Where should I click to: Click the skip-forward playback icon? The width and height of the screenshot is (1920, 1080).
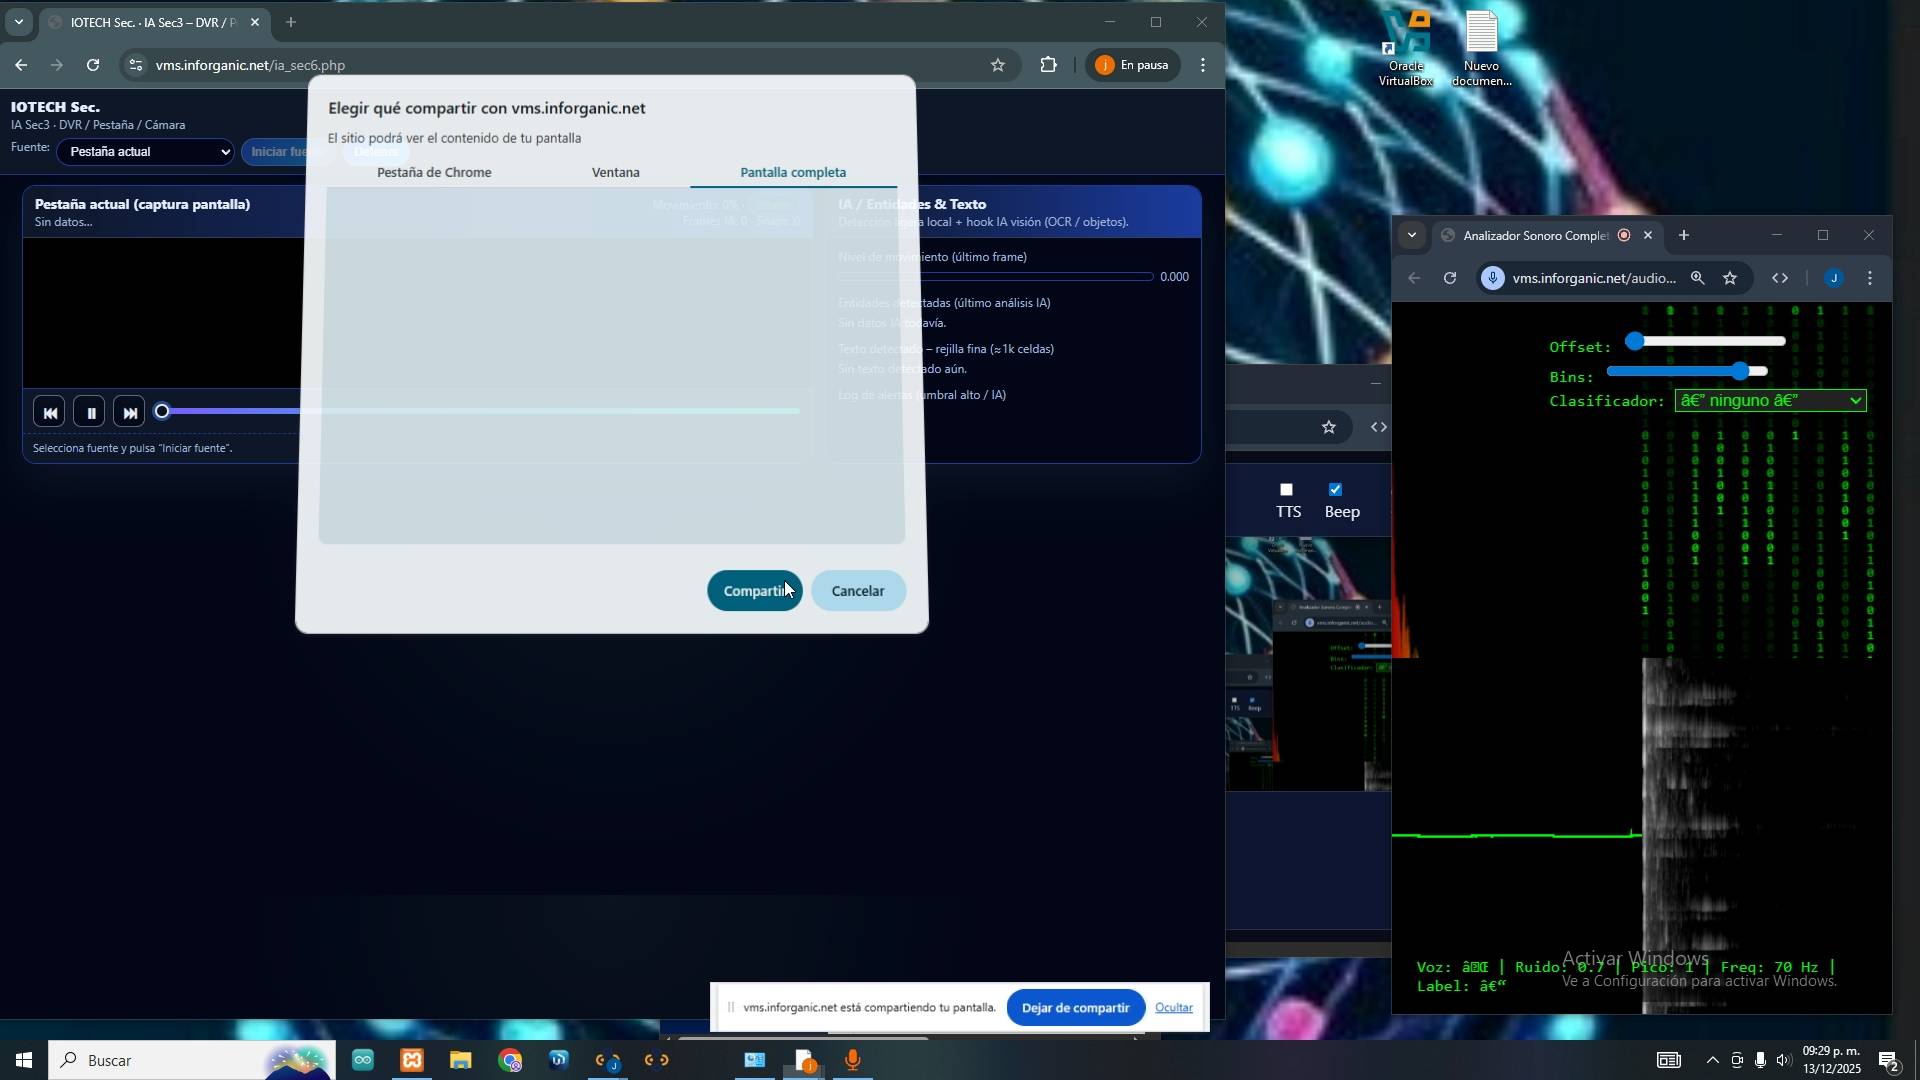pos(129,413)
